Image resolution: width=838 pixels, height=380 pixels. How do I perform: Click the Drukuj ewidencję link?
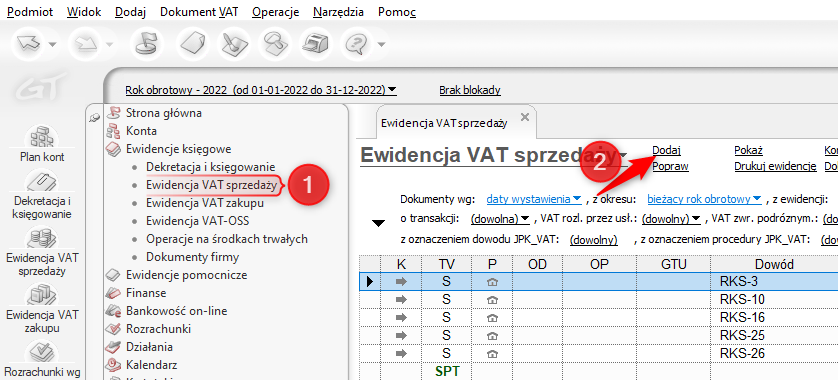pyautogui.click(x=775, y=166)
